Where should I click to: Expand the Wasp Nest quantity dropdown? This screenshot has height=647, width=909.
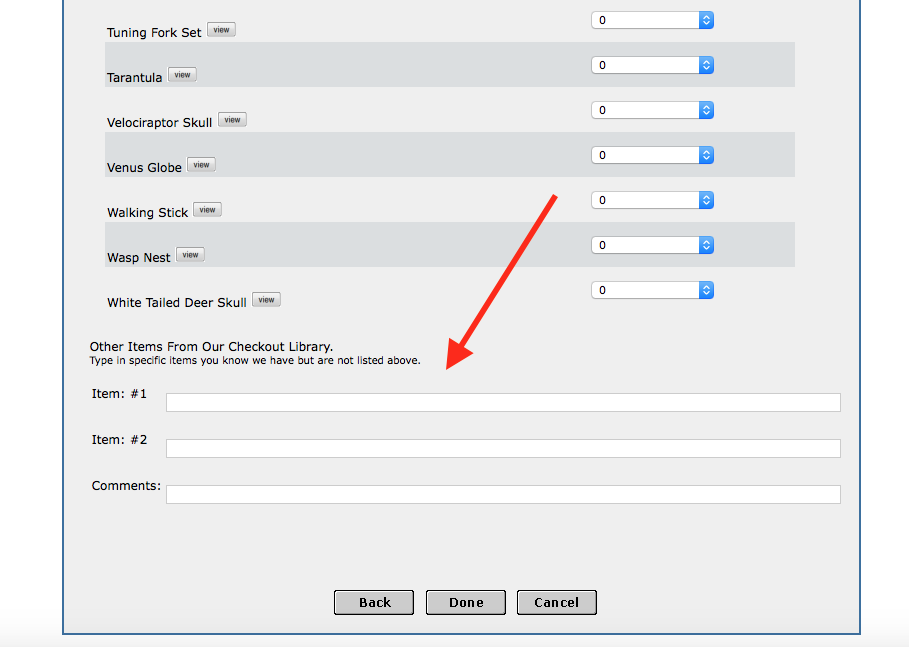[652, 245]
